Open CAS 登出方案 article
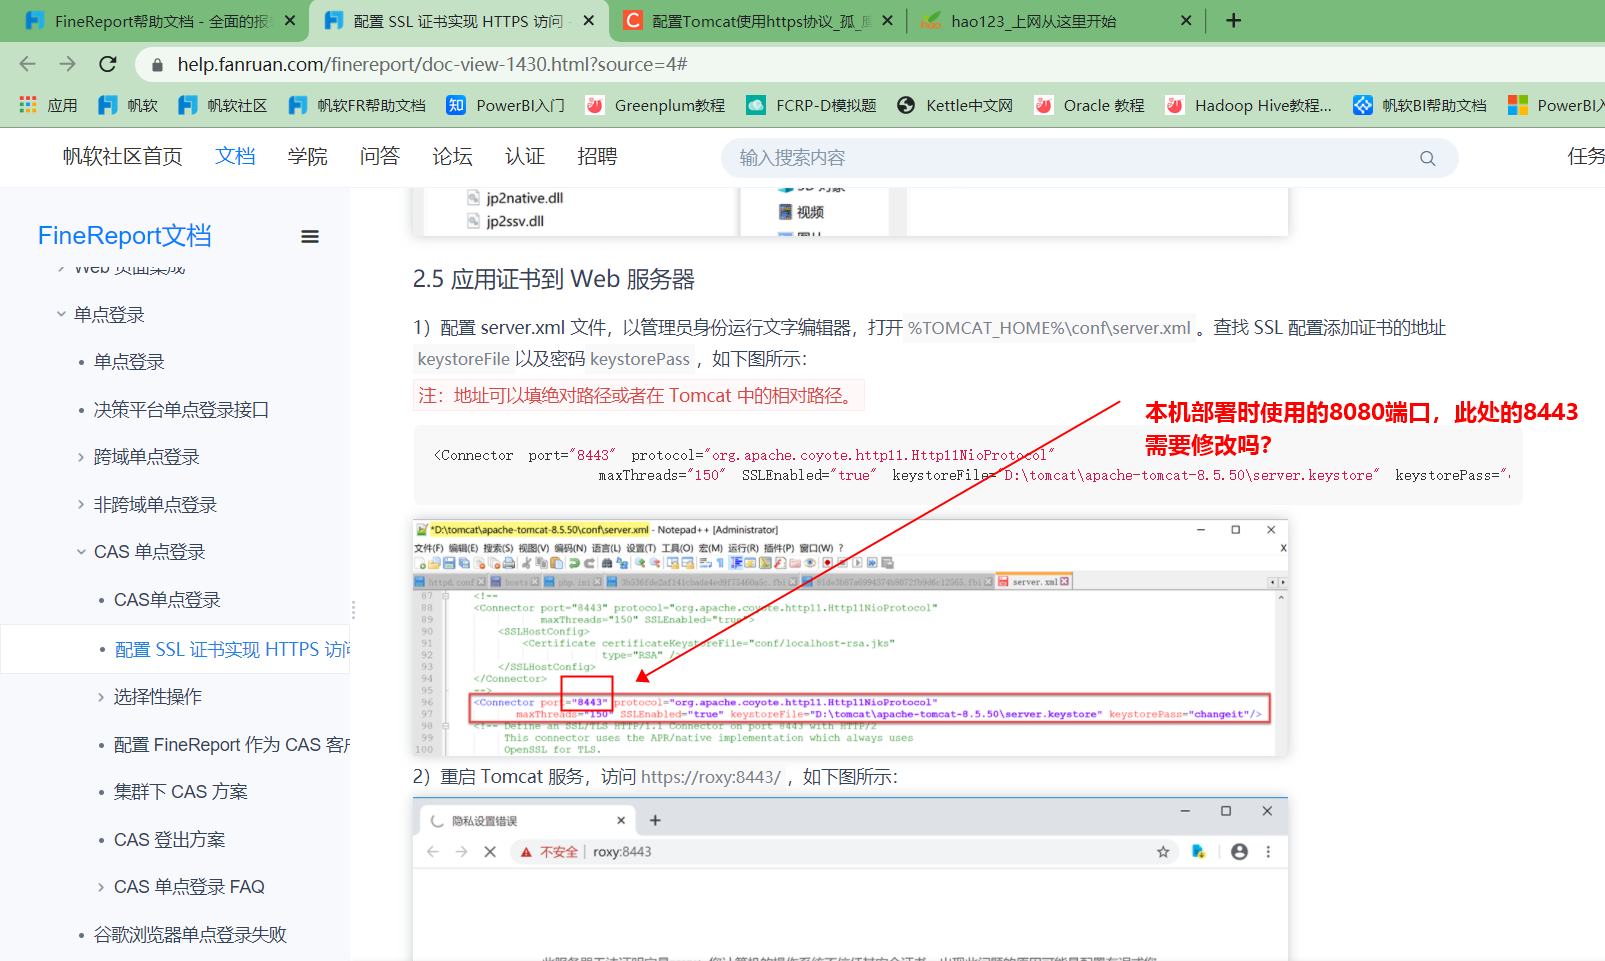1605x961 pixels. [170, 840]
